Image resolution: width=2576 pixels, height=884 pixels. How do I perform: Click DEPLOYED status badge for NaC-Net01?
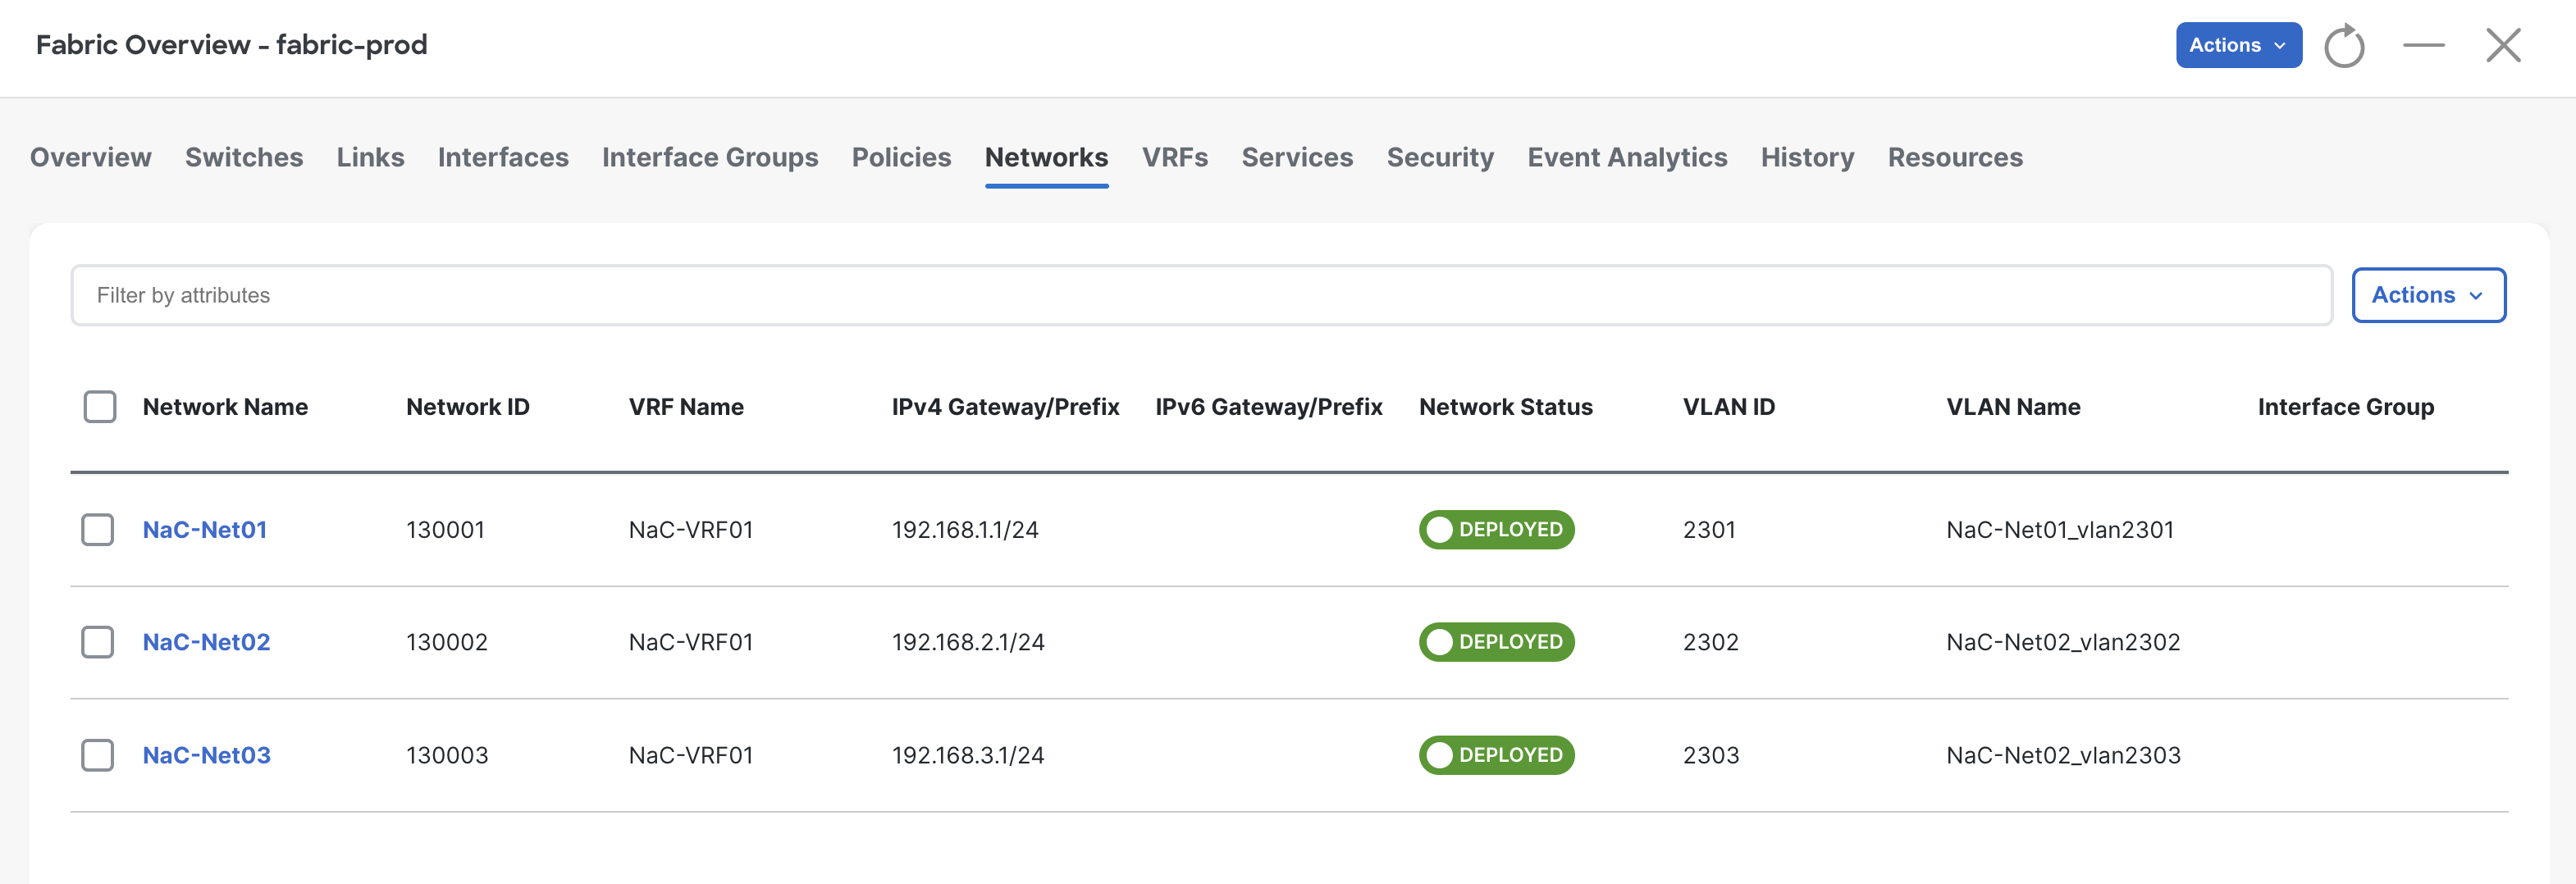point(1496,530)
